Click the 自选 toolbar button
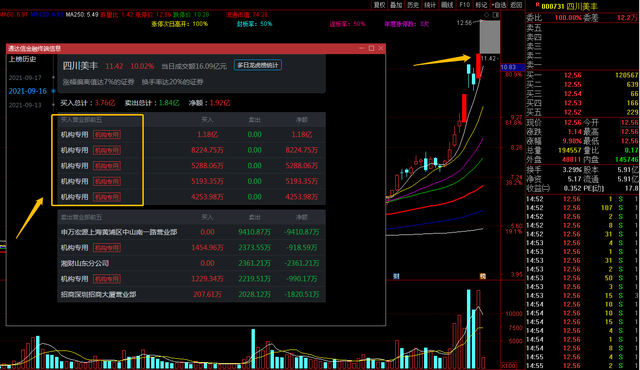The height and width of the screenshot is (370, 640). click(499, 5)
